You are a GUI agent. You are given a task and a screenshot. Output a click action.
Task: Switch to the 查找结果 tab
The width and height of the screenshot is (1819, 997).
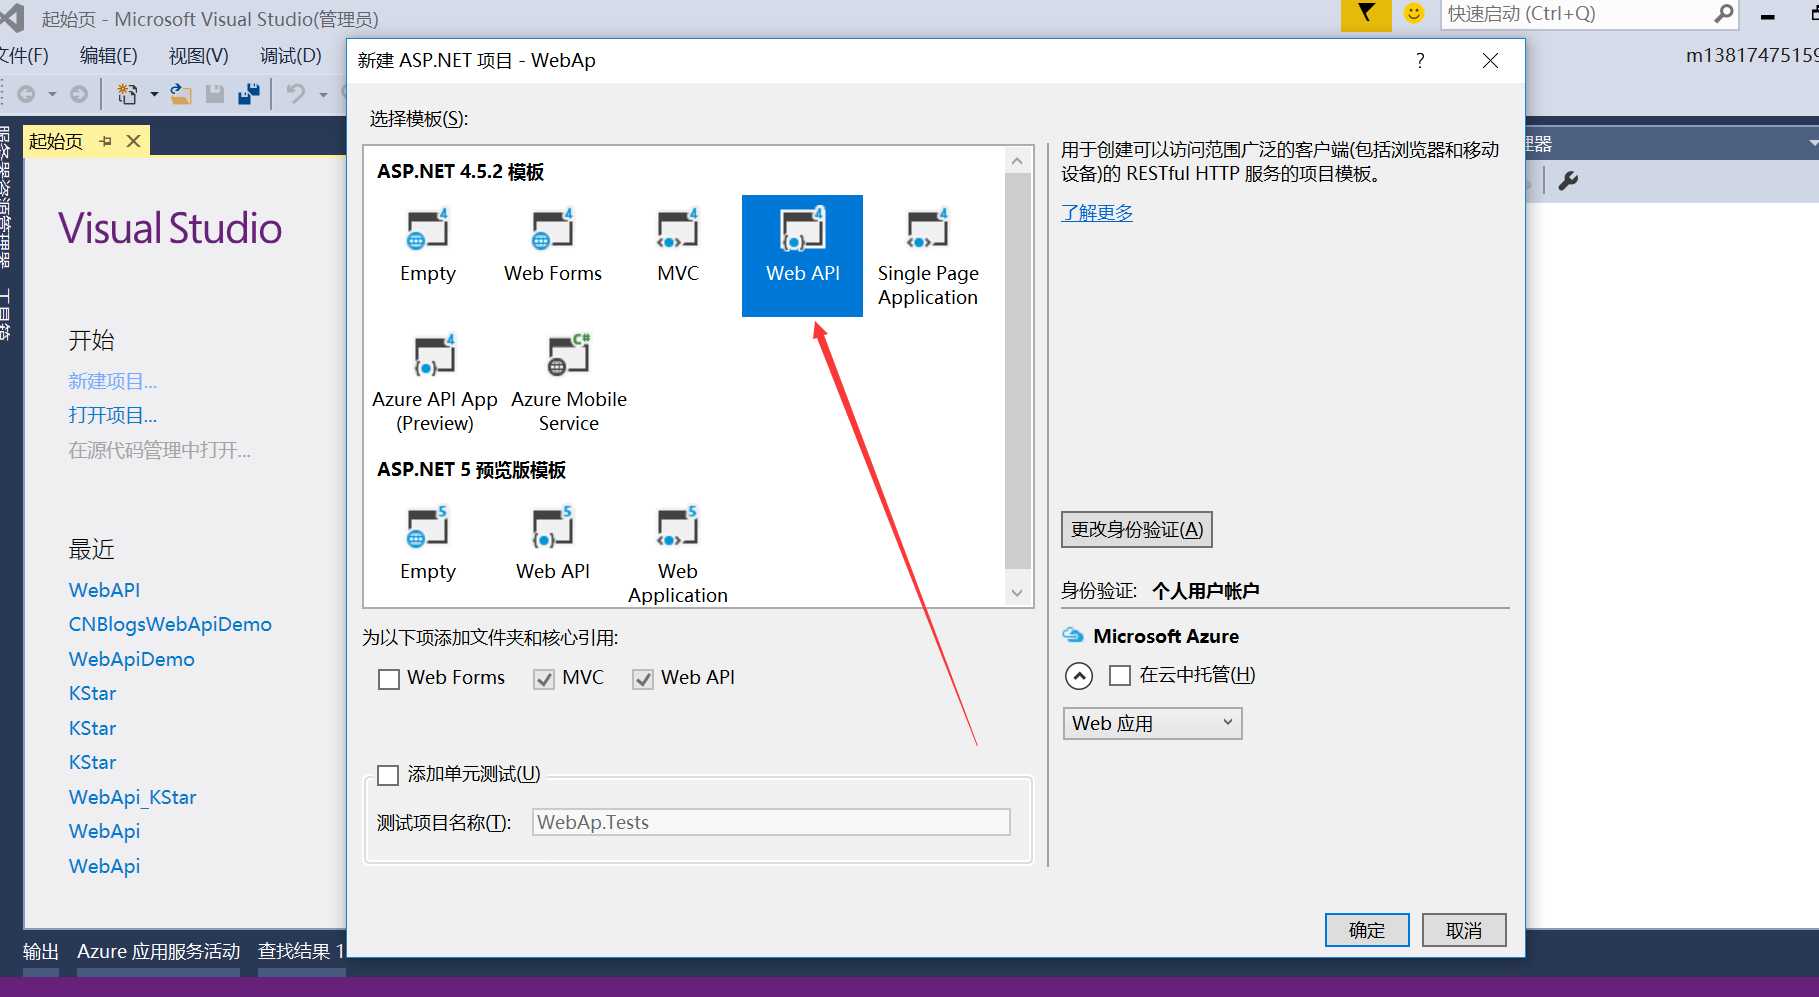pyautogui.click(x=301, y=951)
